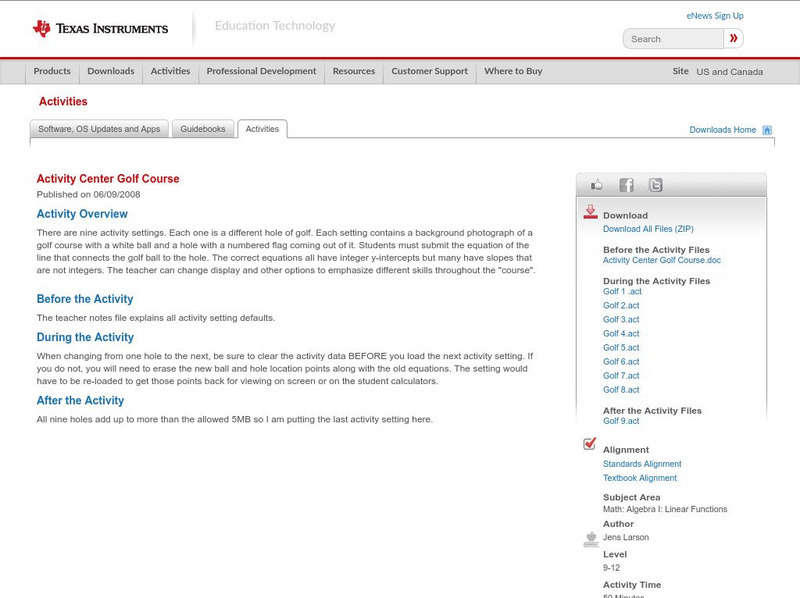The image size is (800, 598).
Task: Click the author icon beside Jens Larson
Action: tap(591, 539)
